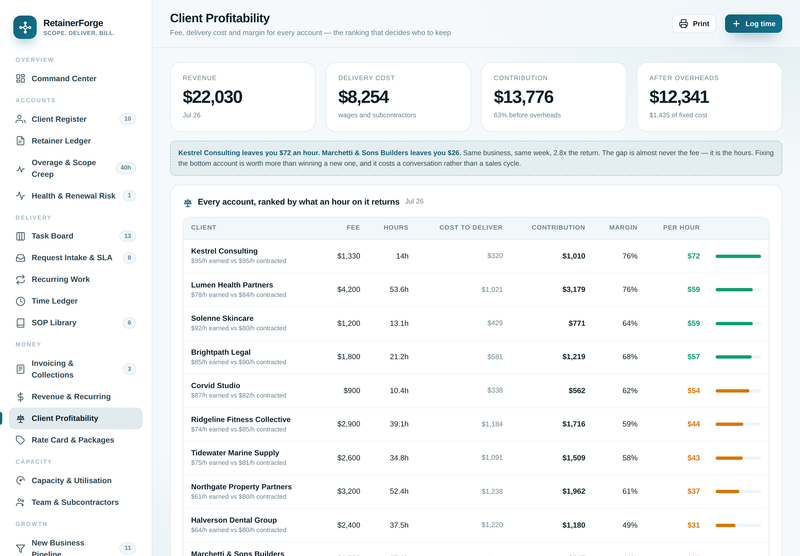Screen dimensions: 800x556
Task: Click the RetainerForge logo icon
Action: pos(25,27)
